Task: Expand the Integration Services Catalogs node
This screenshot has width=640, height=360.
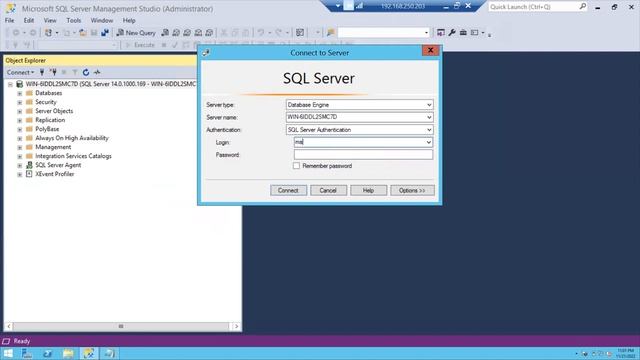Action: (x=20, y=156)
